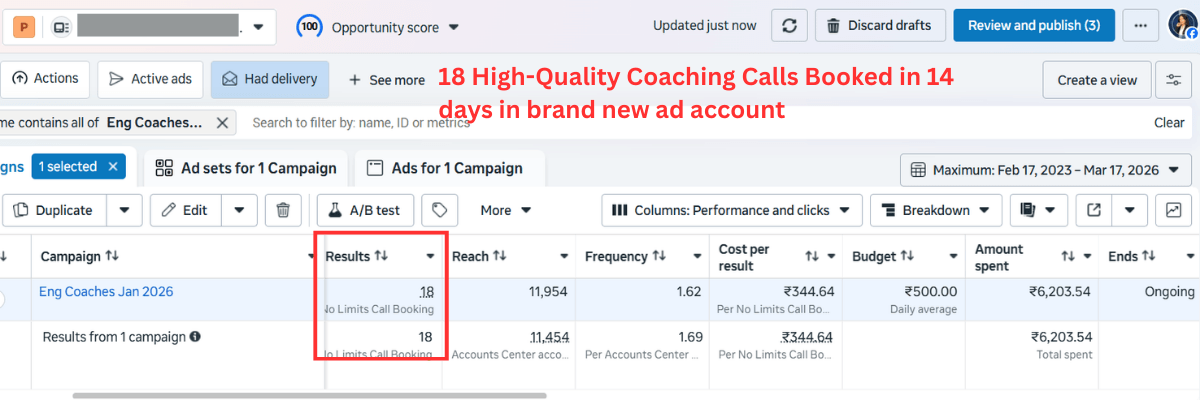Sort by the Frequency column
Image resolution: width=1200 pixels, height=404 pixels.
[659, 256]
